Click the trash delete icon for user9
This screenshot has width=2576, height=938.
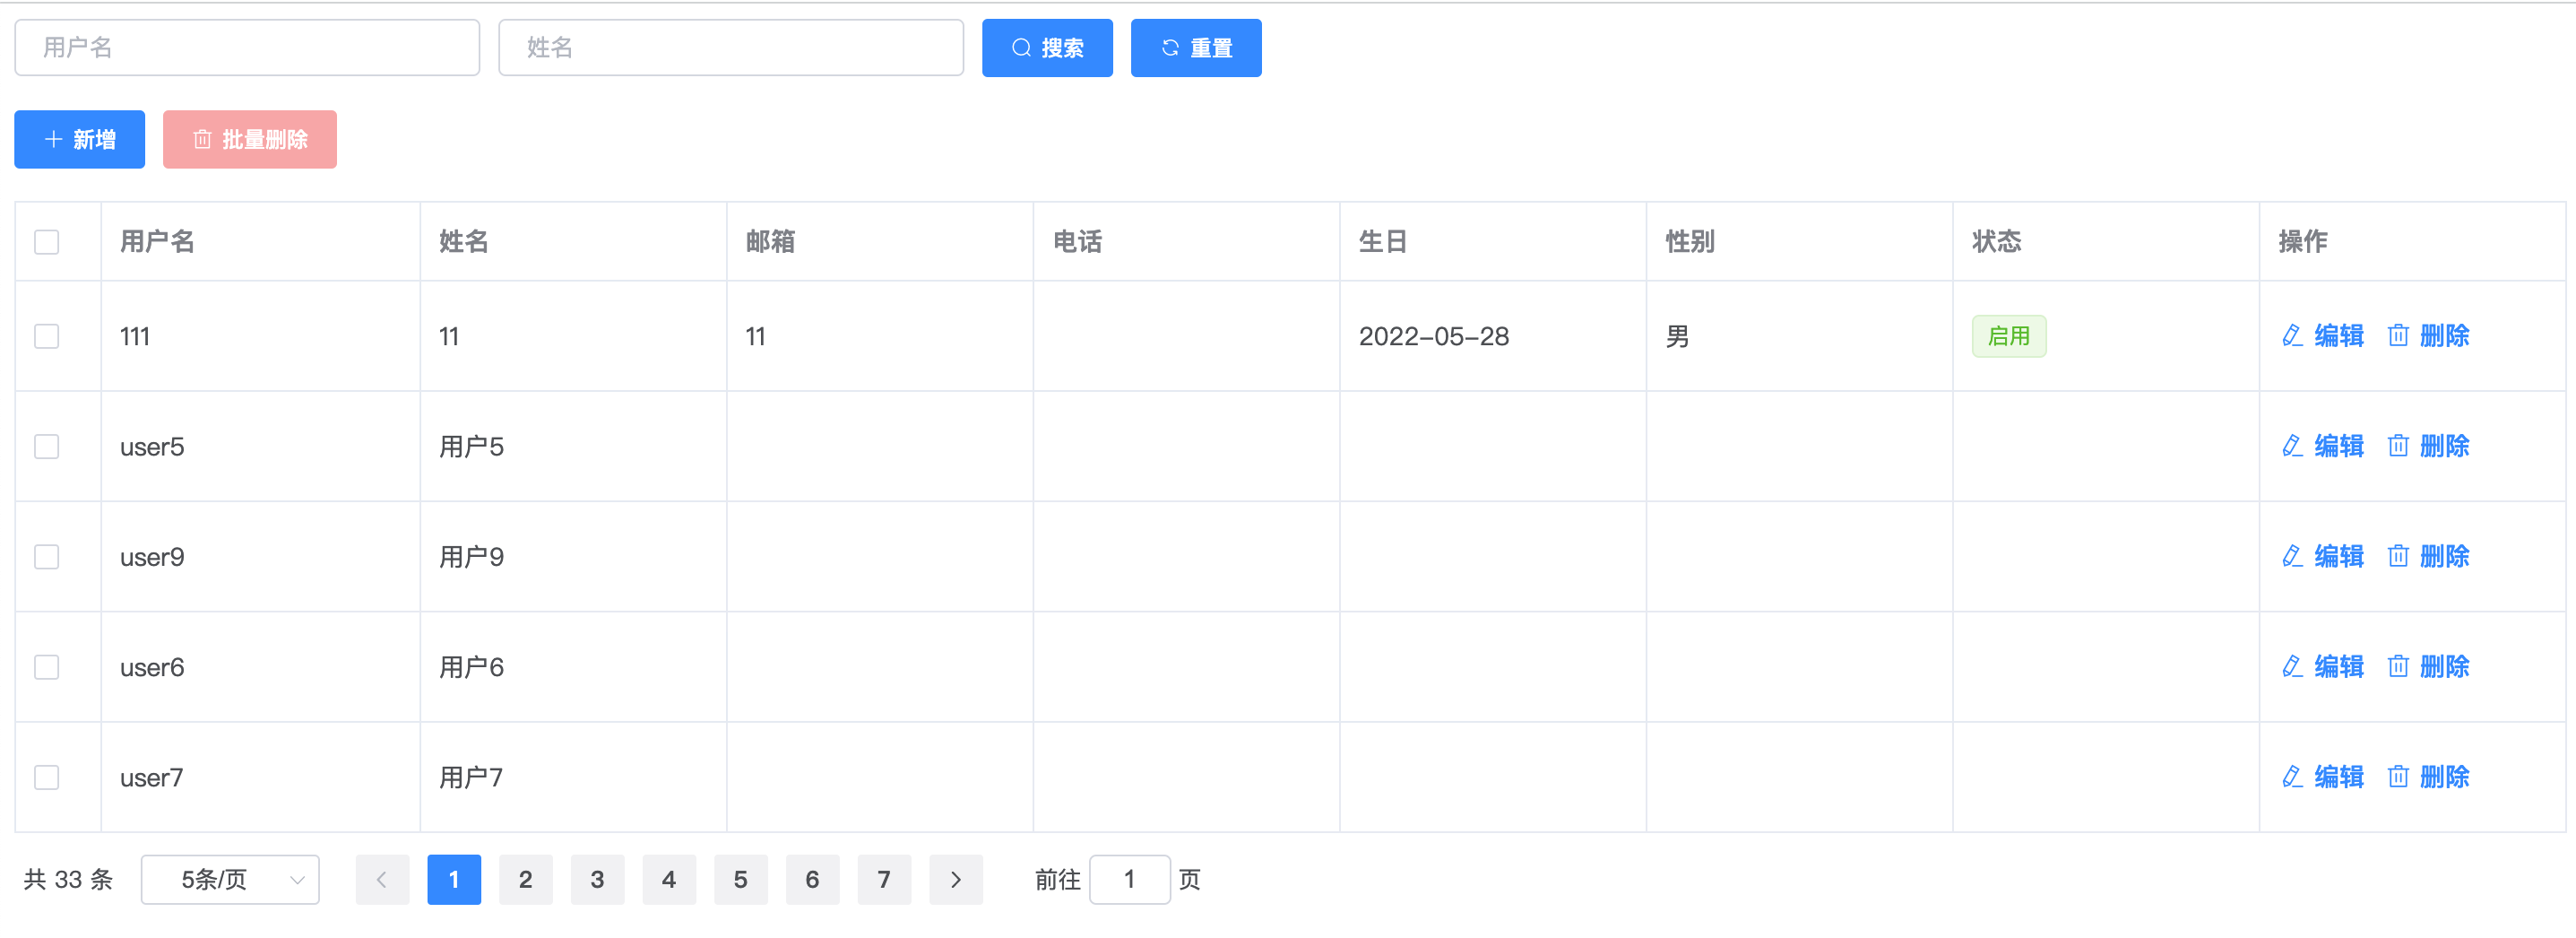[2397, 556]
